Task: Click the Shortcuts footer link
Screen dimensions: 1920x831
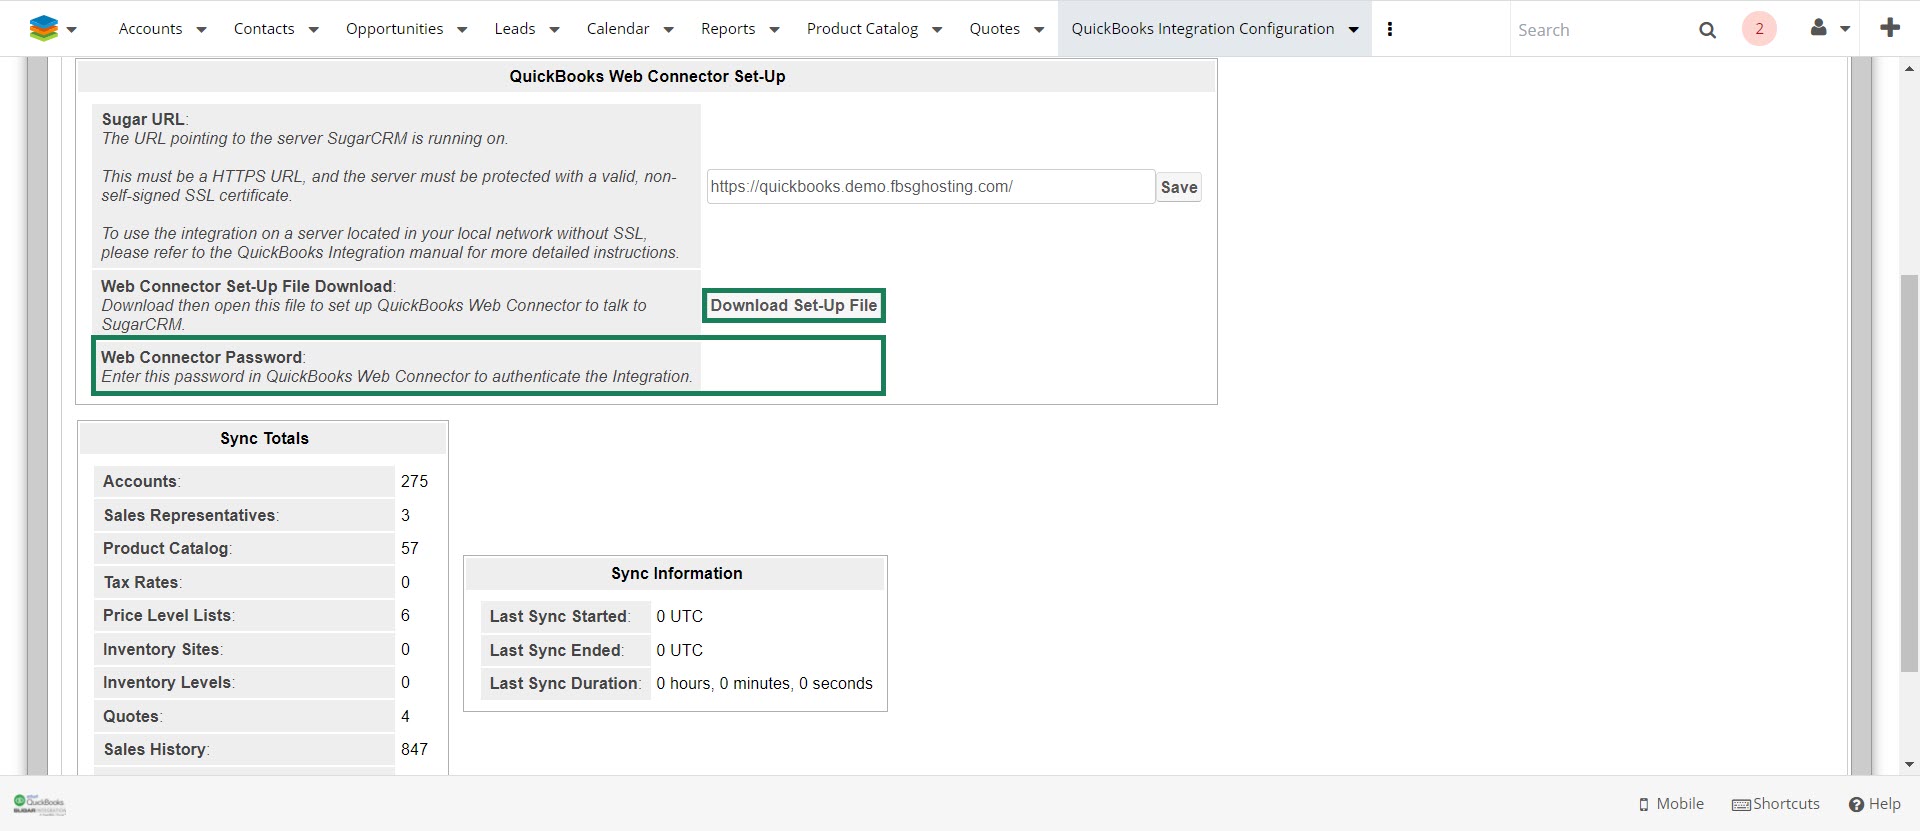Action: [1776, 804]
